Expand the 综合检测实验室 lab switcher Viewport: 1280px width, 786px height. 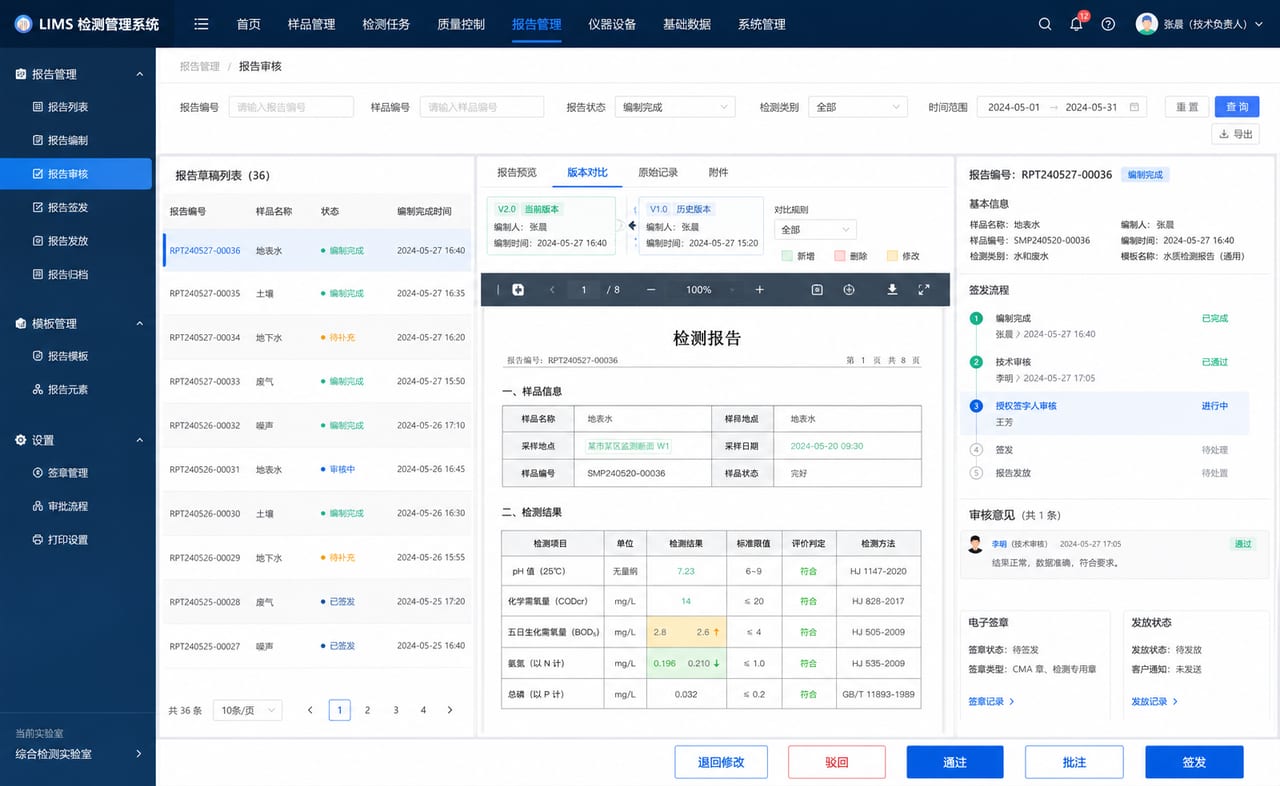tap(139, 754)
